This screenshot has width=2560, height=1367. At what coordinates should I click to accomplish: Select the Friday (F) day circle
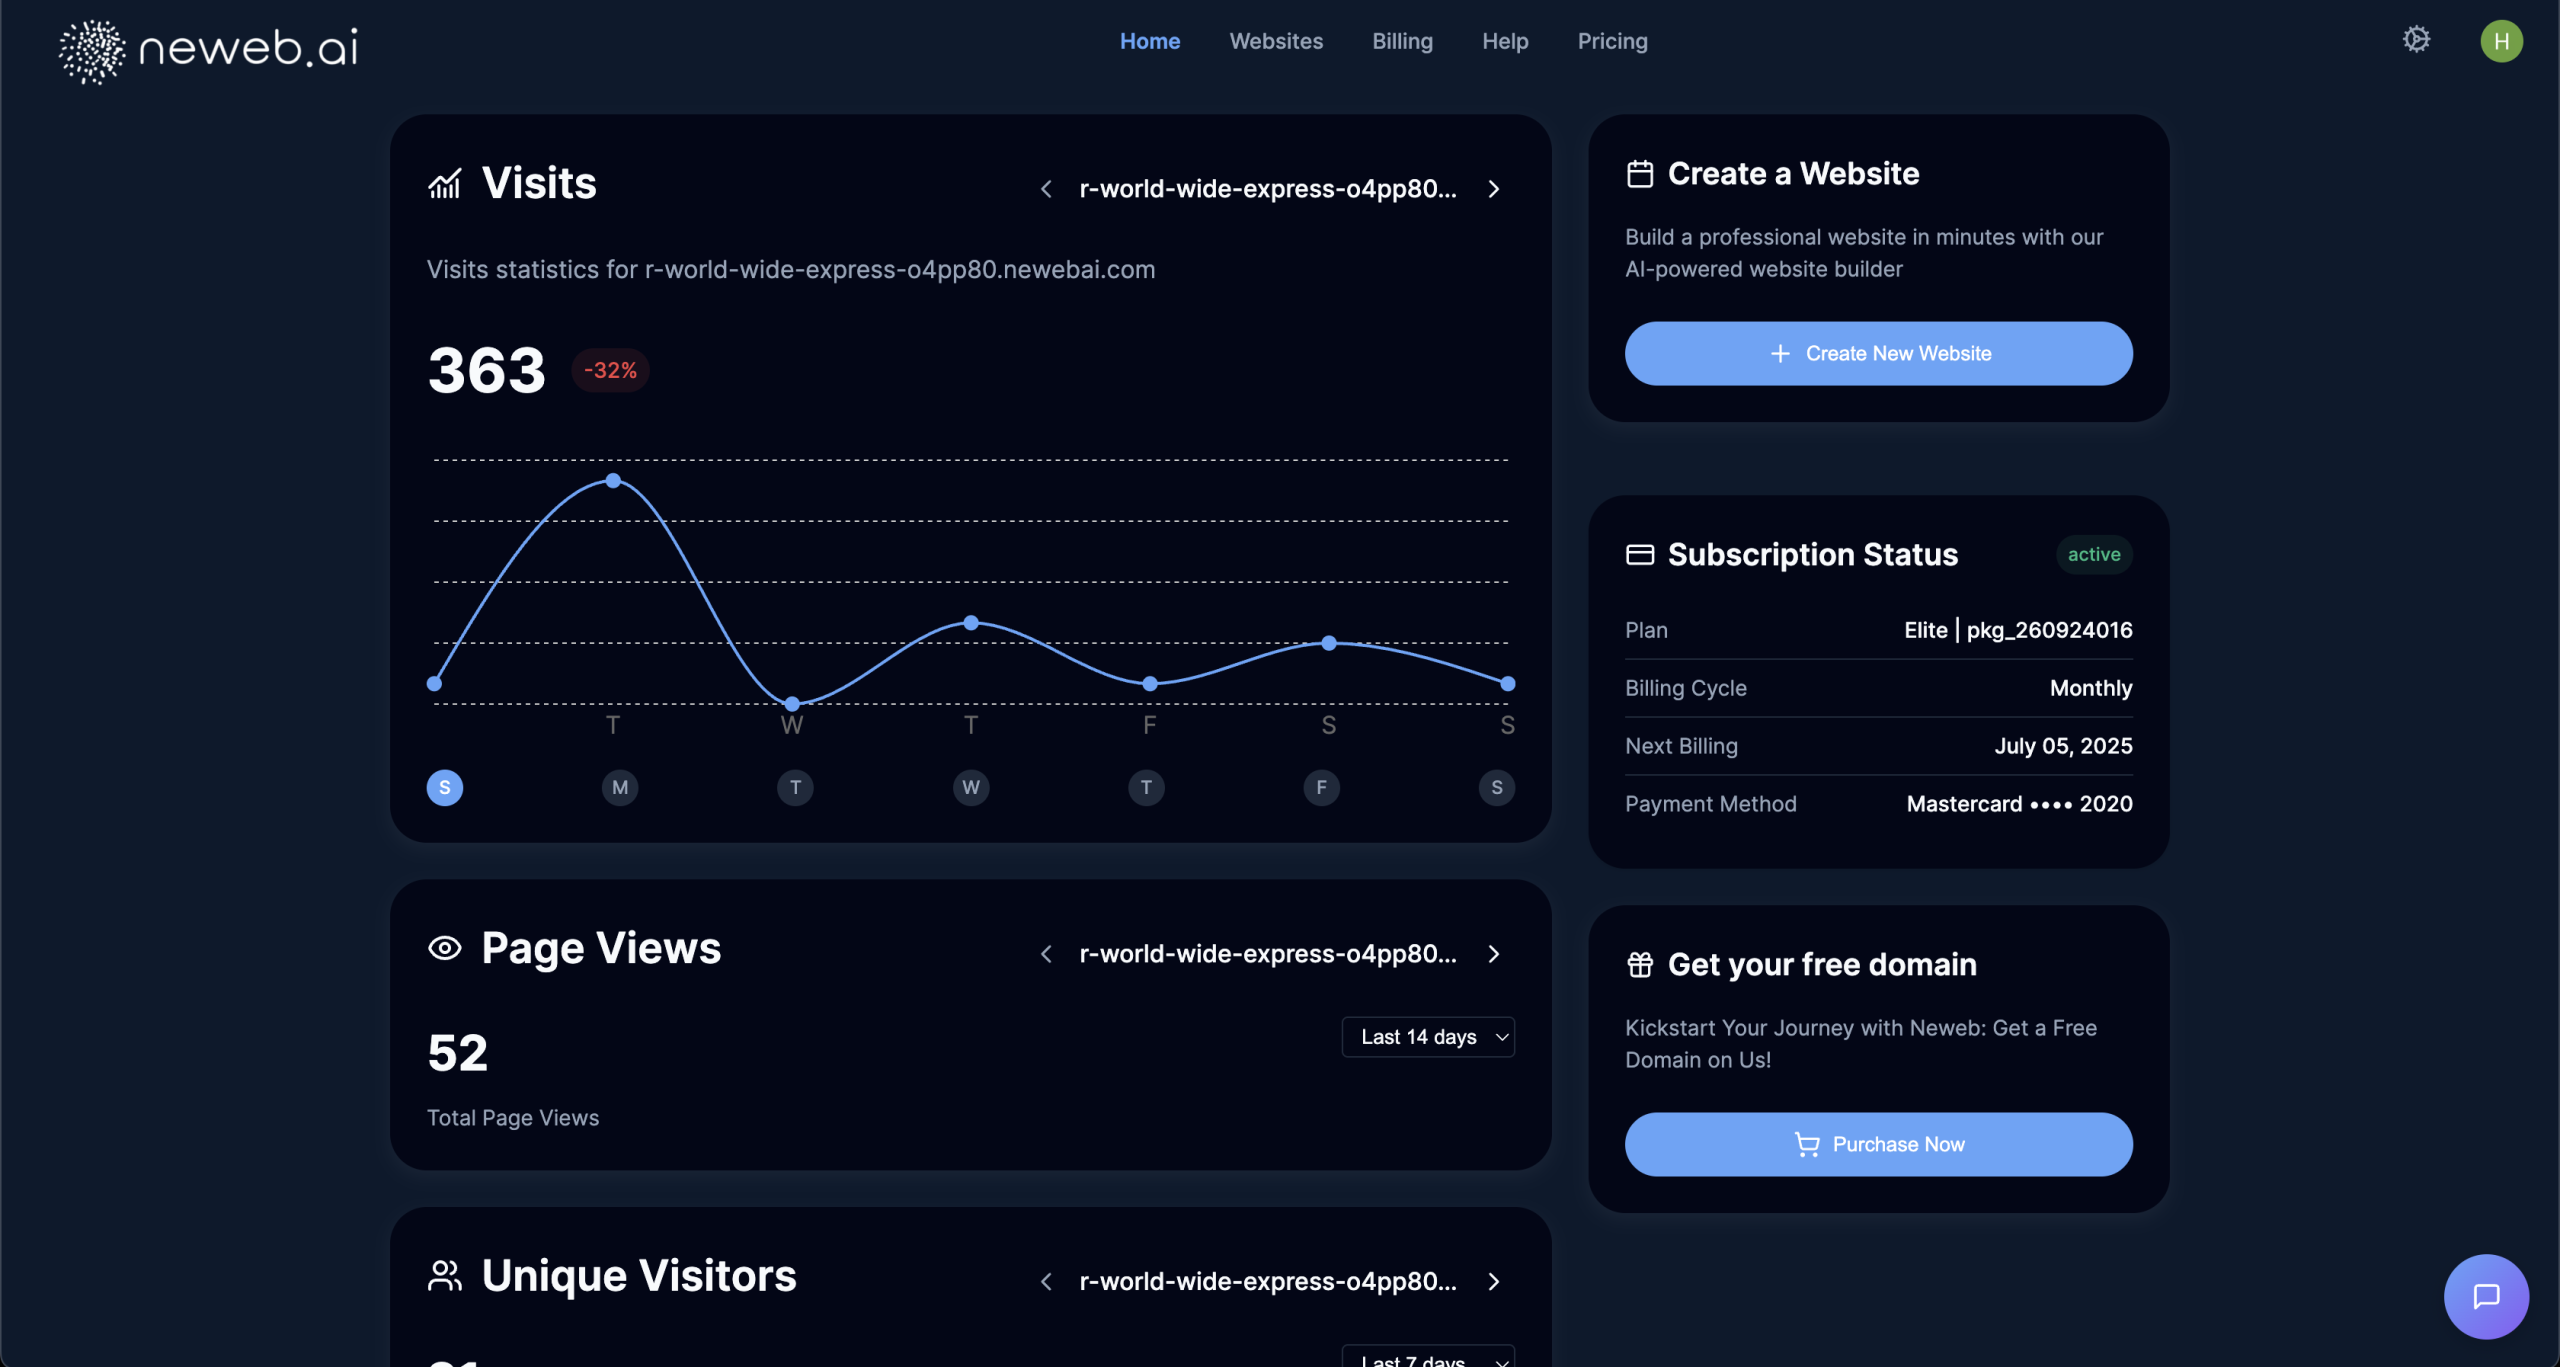(x=1321, y=788)
